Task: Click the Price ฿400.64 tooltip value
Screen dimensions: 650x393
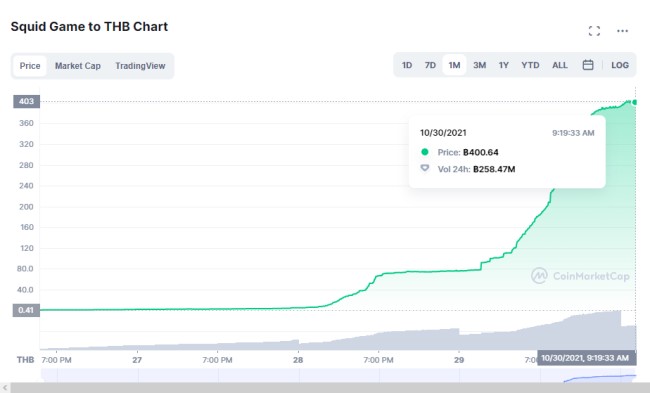Action: click(x=481, y=152)
